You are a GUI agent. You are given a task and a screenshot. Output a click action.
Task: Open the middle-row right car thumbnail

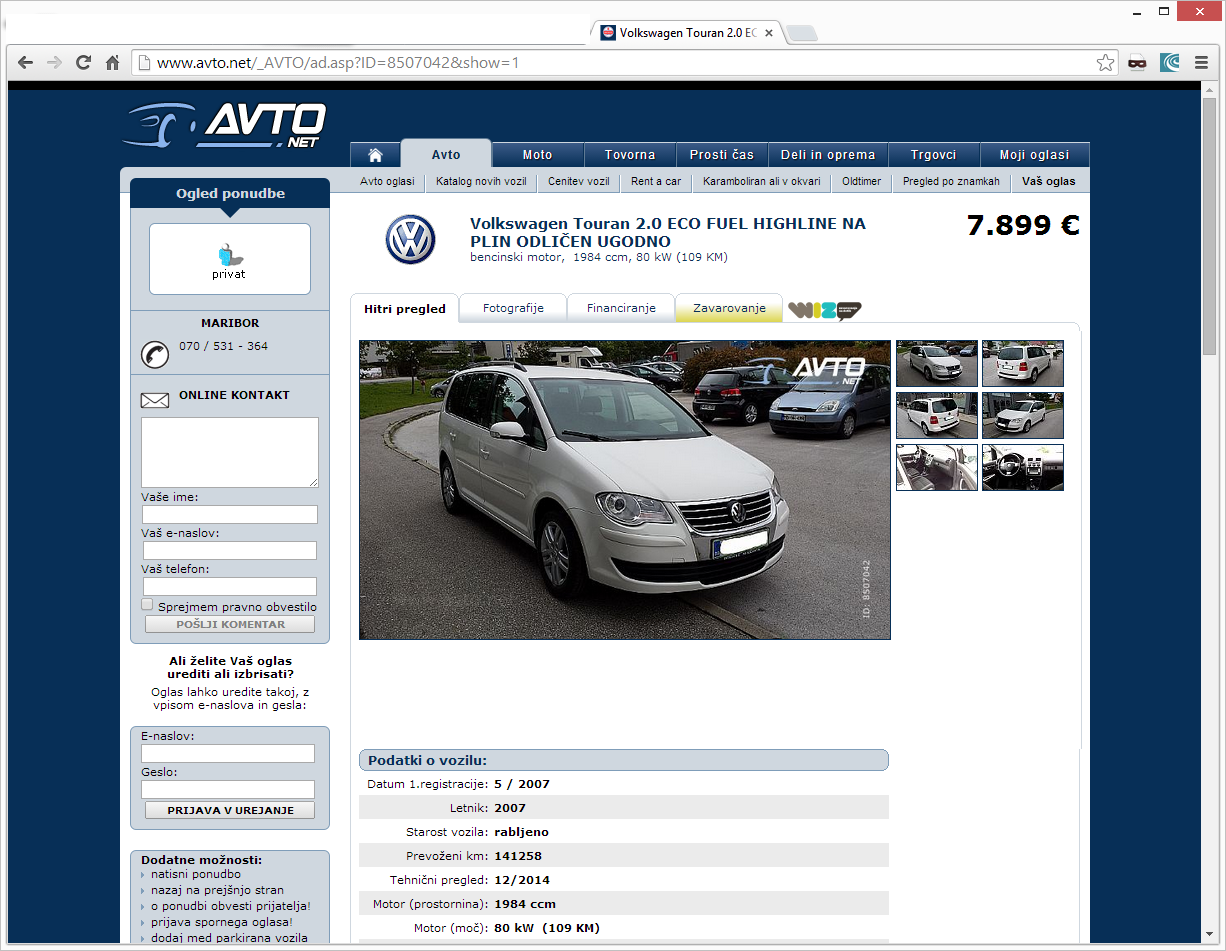[x=1023, y=415]
